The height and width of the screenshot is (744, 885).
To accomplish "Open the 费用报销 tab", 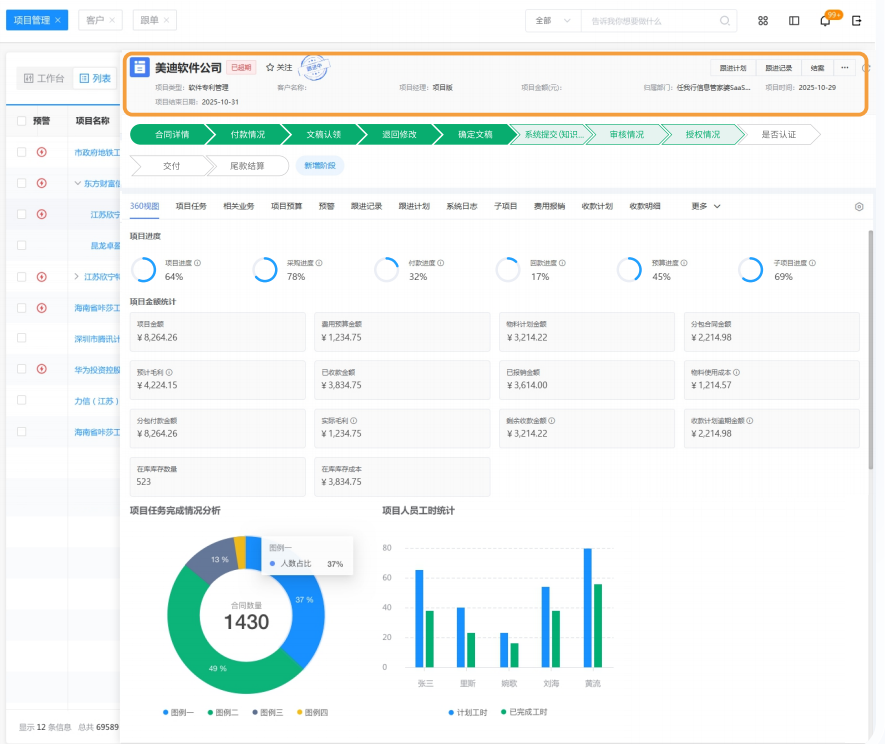I will pyautogui.click(x=549, y=207).
